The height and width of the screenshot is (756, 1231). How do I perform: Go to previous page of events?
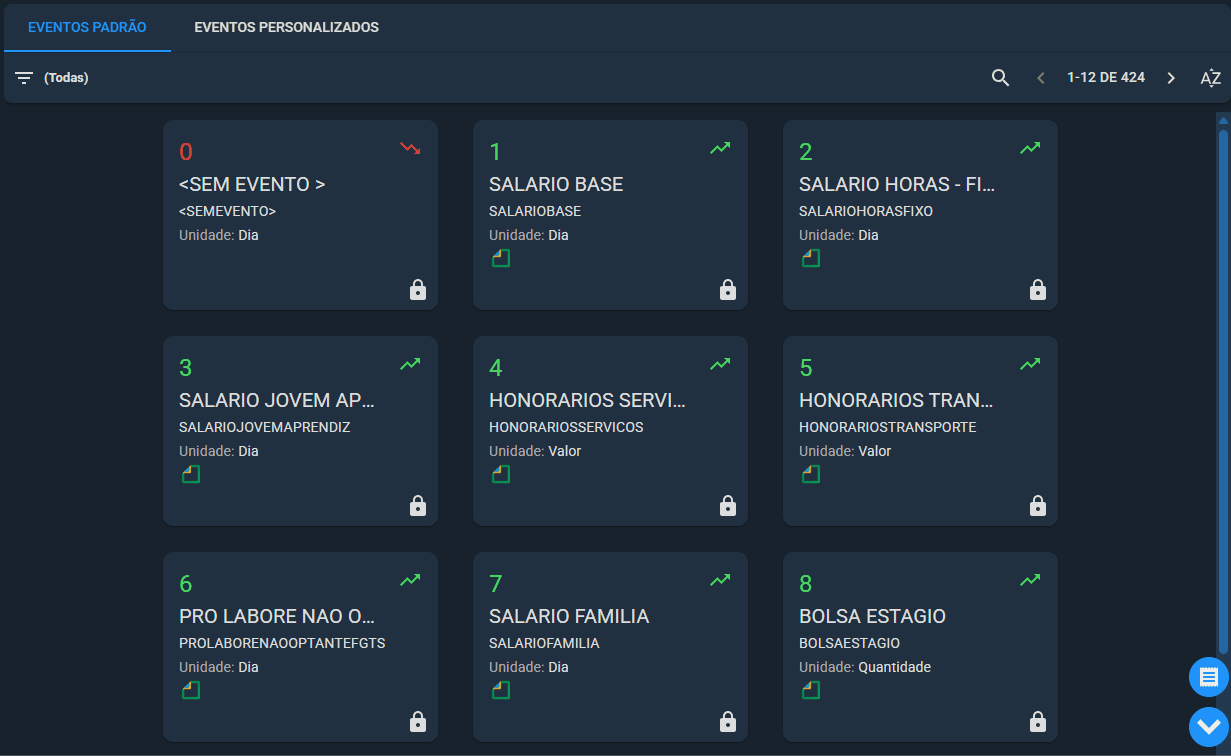1040,78
